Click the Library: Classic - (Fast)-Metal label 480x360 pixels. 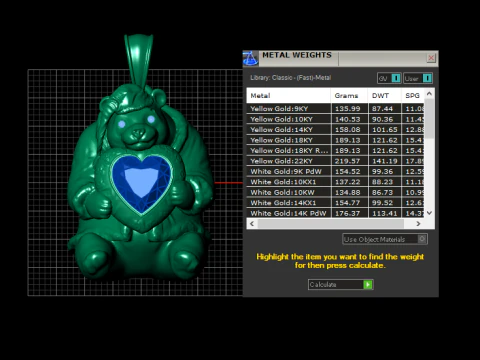point(290,78)
